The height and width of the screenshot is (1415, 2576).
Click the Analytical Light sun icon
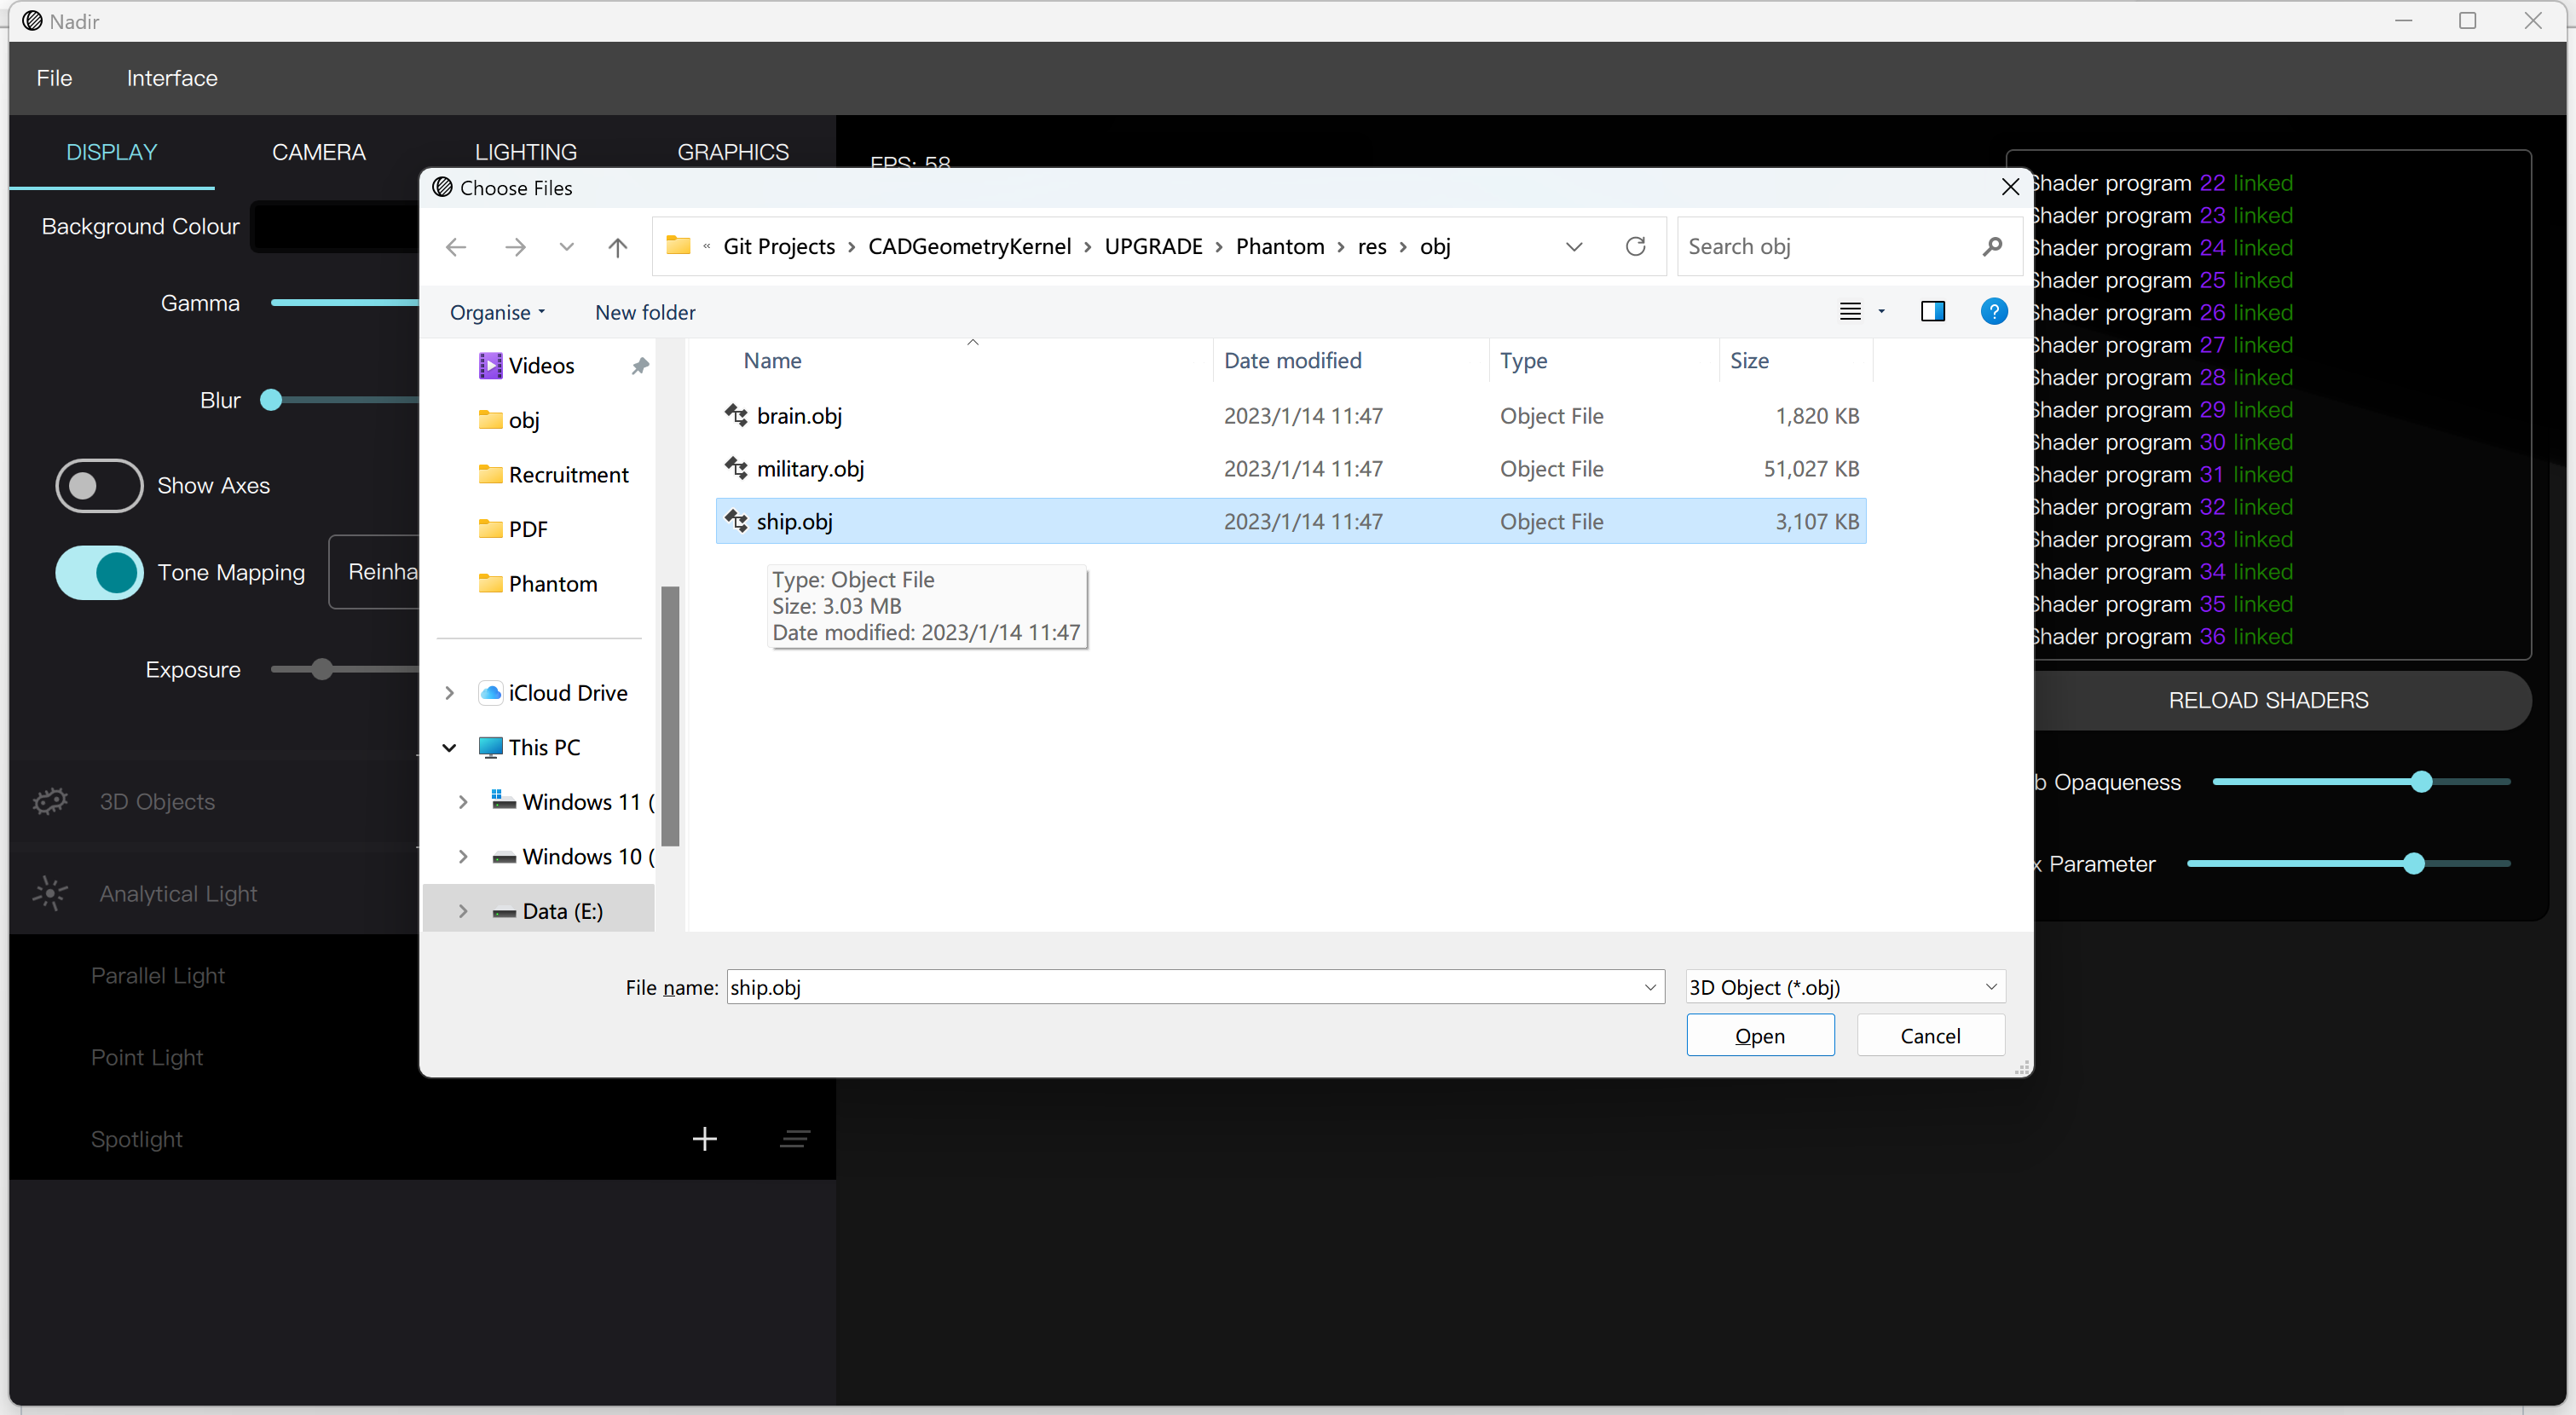(50, 893)
